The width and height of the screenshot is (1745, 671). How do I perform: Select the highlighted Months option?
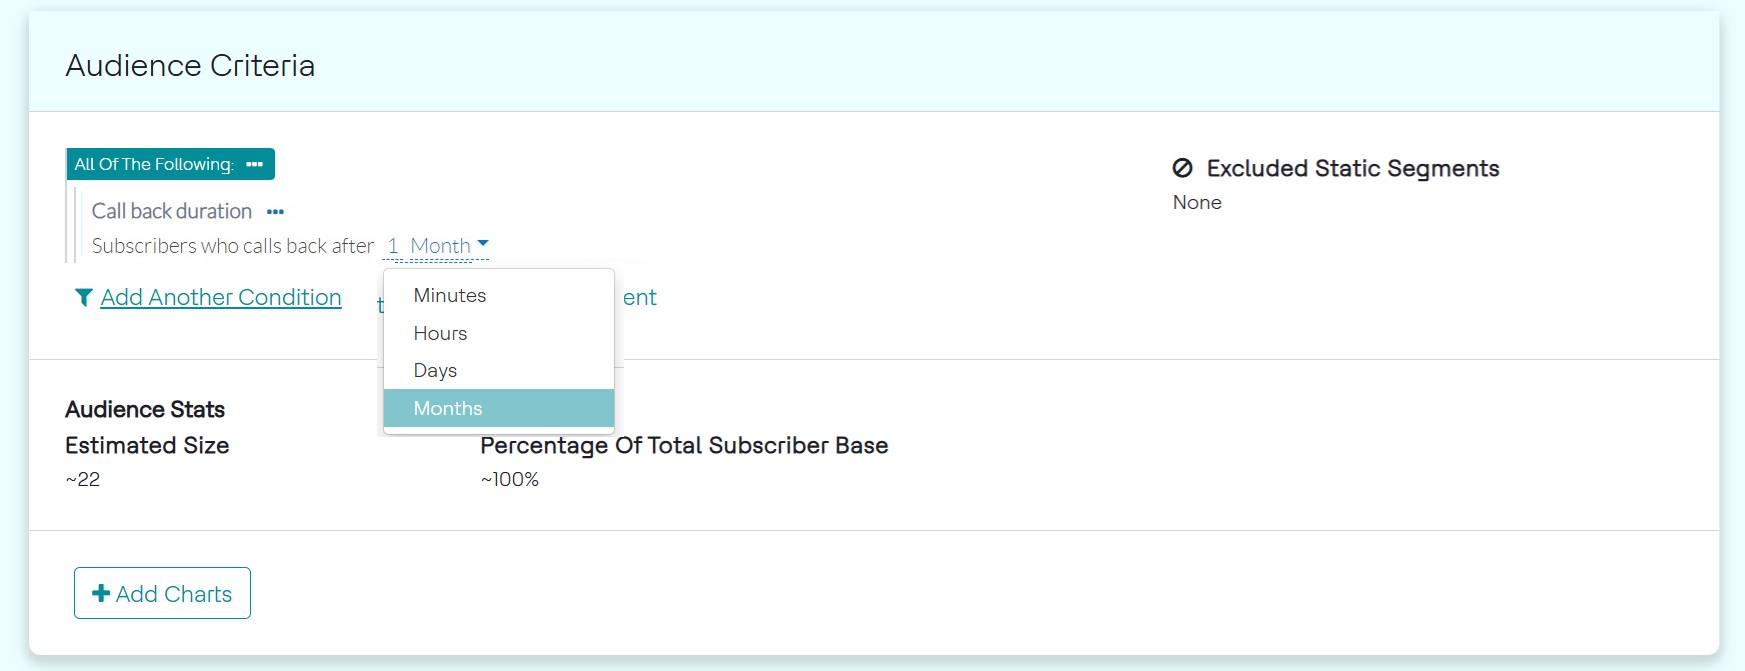click(x=448, y=408)
